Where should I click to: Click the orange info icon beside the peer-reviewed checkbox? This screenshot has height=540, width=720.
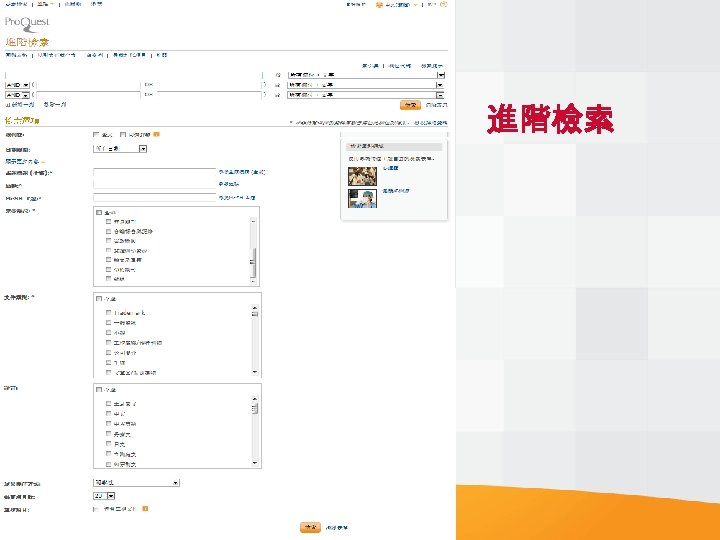tap(156, 135)
